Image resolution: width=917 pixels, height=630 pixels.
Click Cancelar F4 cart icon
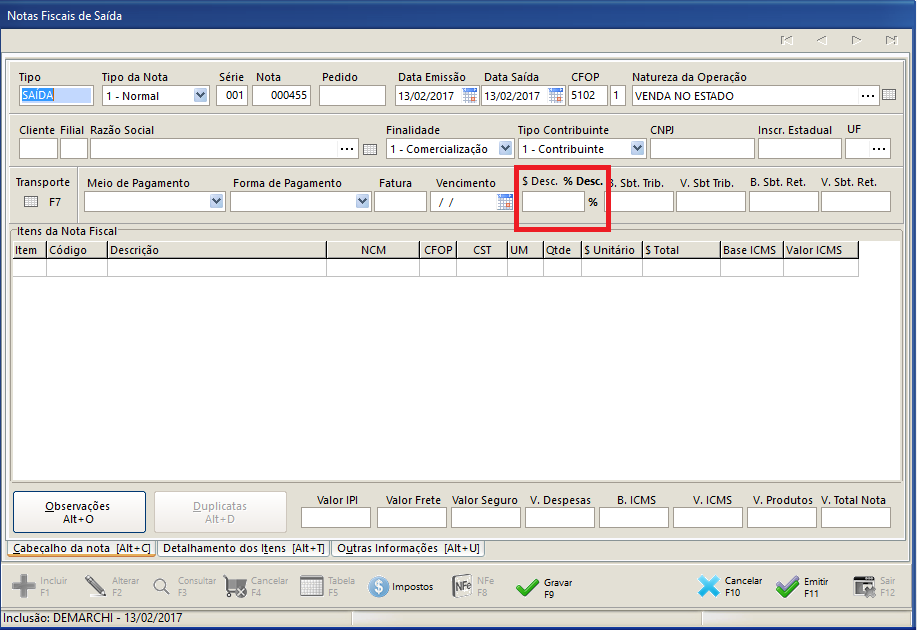(x=235, y=586)
